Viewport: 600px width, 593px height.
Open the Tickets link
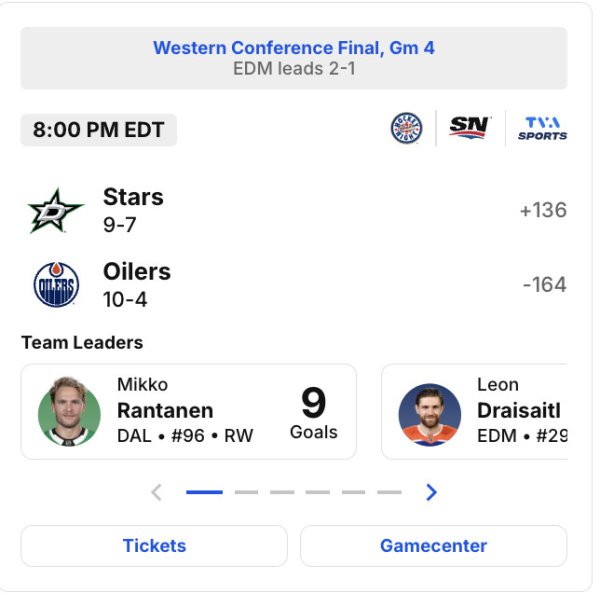[x=154, y=546]
